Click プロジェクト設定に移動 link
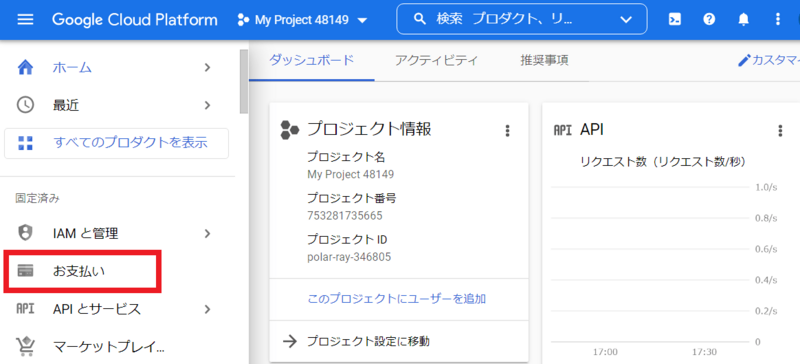 click(x=368, y=341)
